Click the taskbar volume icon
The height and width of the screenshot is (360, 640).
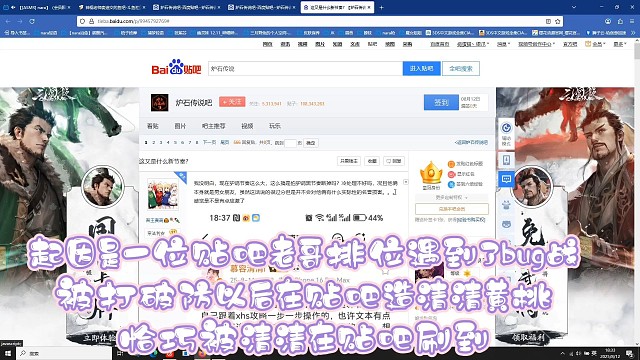click(x=578, y=353)
